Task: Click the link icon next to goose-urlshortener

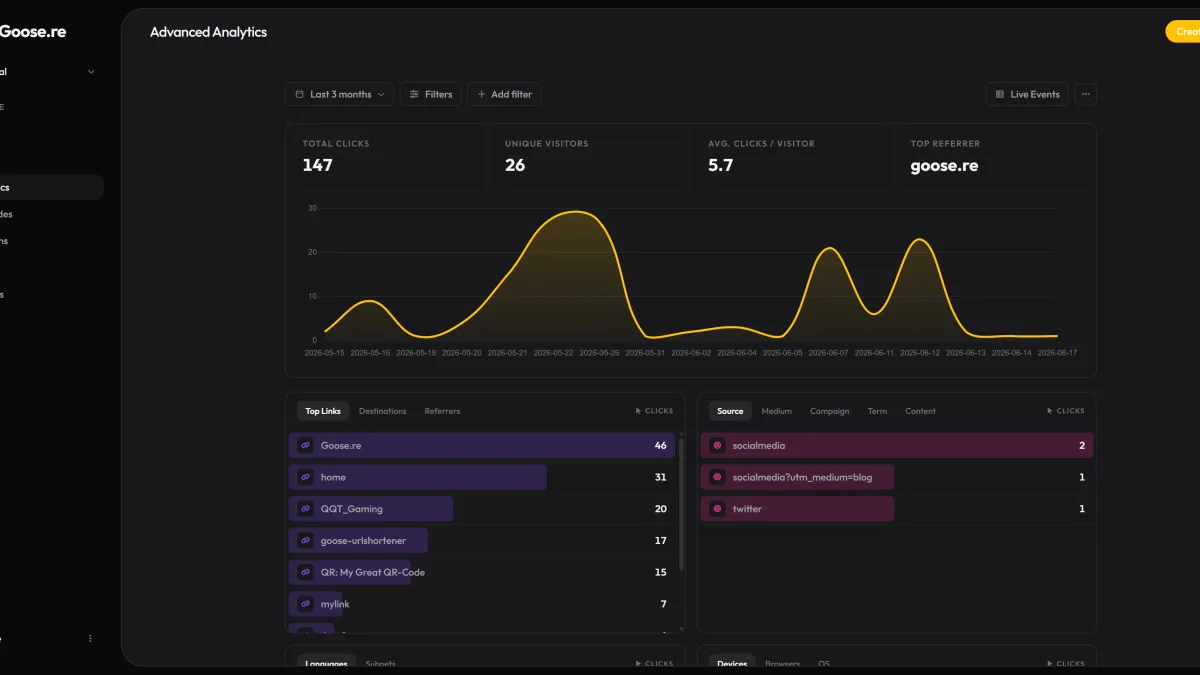Action: coord(306,541)
